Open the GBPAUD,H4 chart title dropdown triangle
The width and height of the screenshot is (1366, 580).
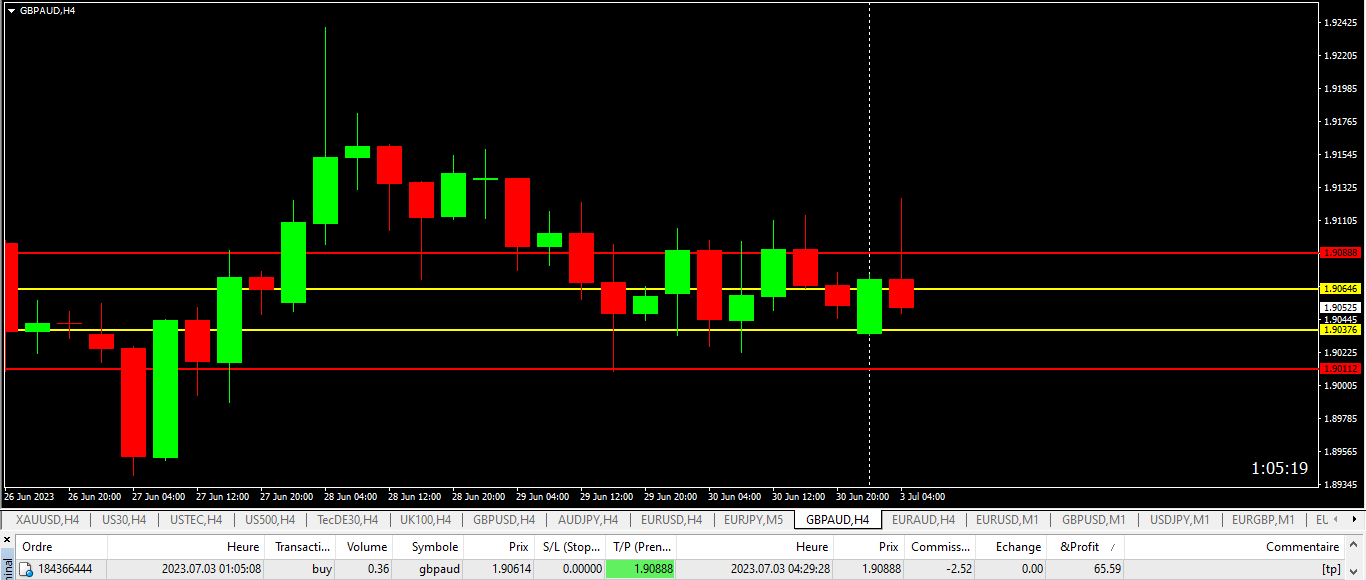[x=11, y=10]
